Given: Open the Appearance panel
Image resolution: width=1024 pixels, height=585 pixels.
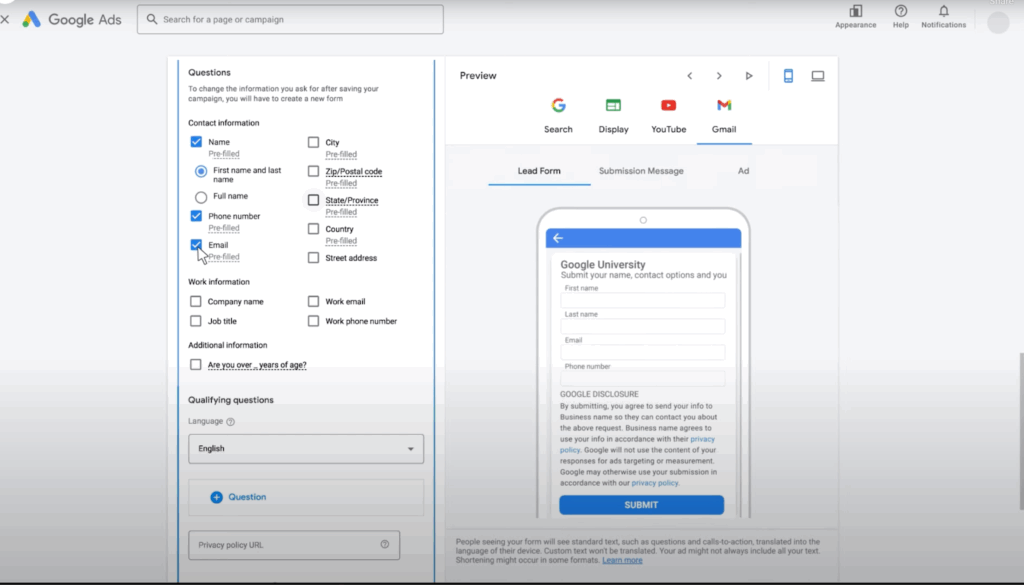Looking at the screenshot, I should (856, 17).
